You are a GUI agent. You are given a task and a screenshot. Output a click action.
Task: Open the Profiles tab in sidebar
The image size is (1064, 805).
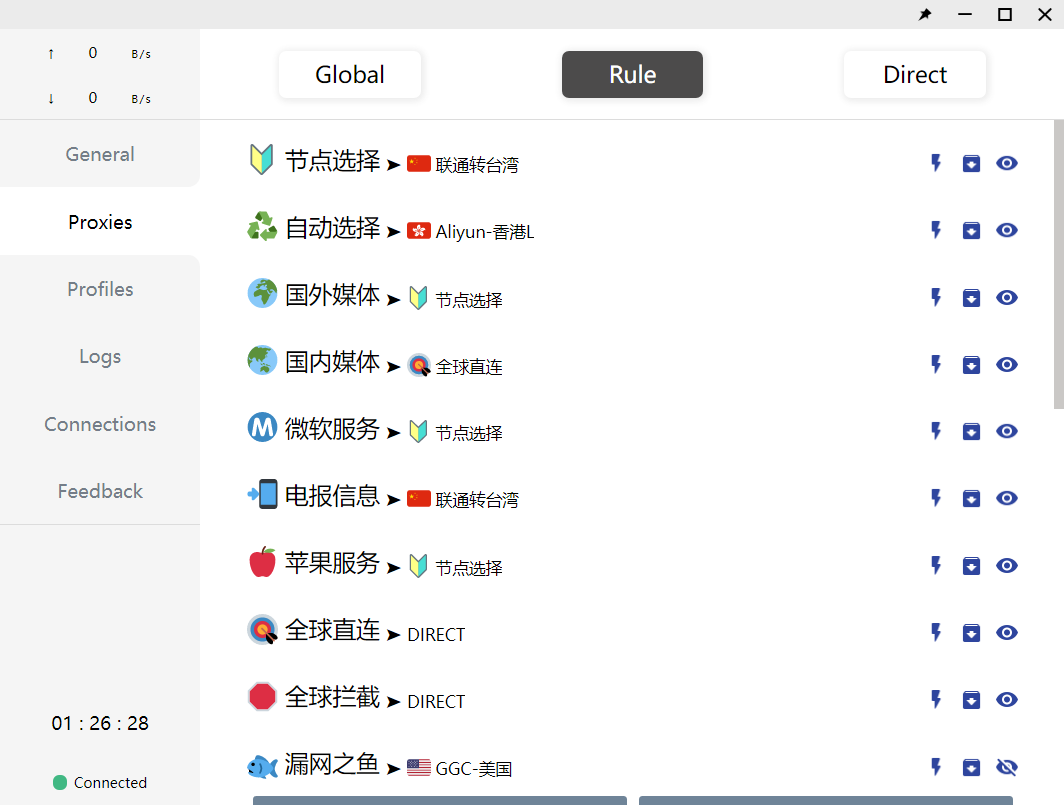click(x=100, y=289)
